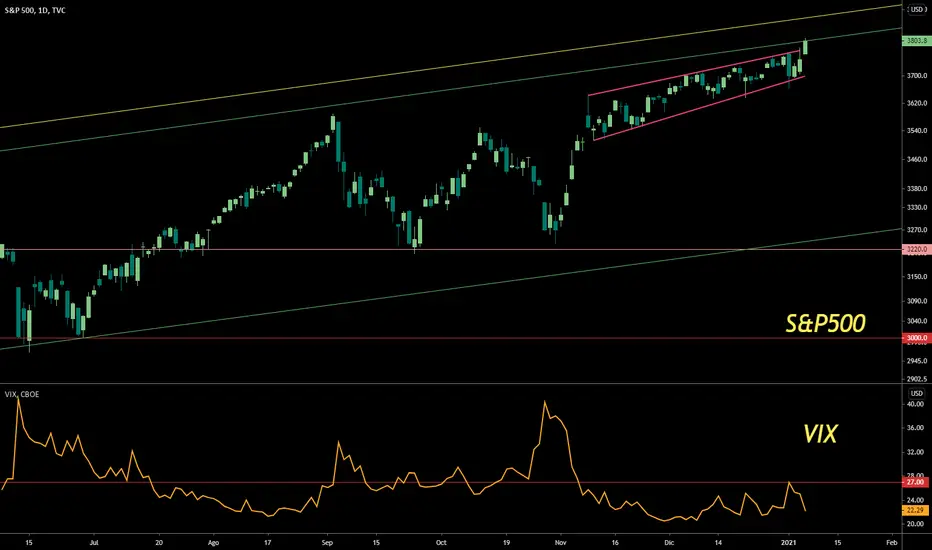Viewport: 932px width, 550px height.
Task: Click the 3270.0 price axis label
Action: [x=917, y=230]
